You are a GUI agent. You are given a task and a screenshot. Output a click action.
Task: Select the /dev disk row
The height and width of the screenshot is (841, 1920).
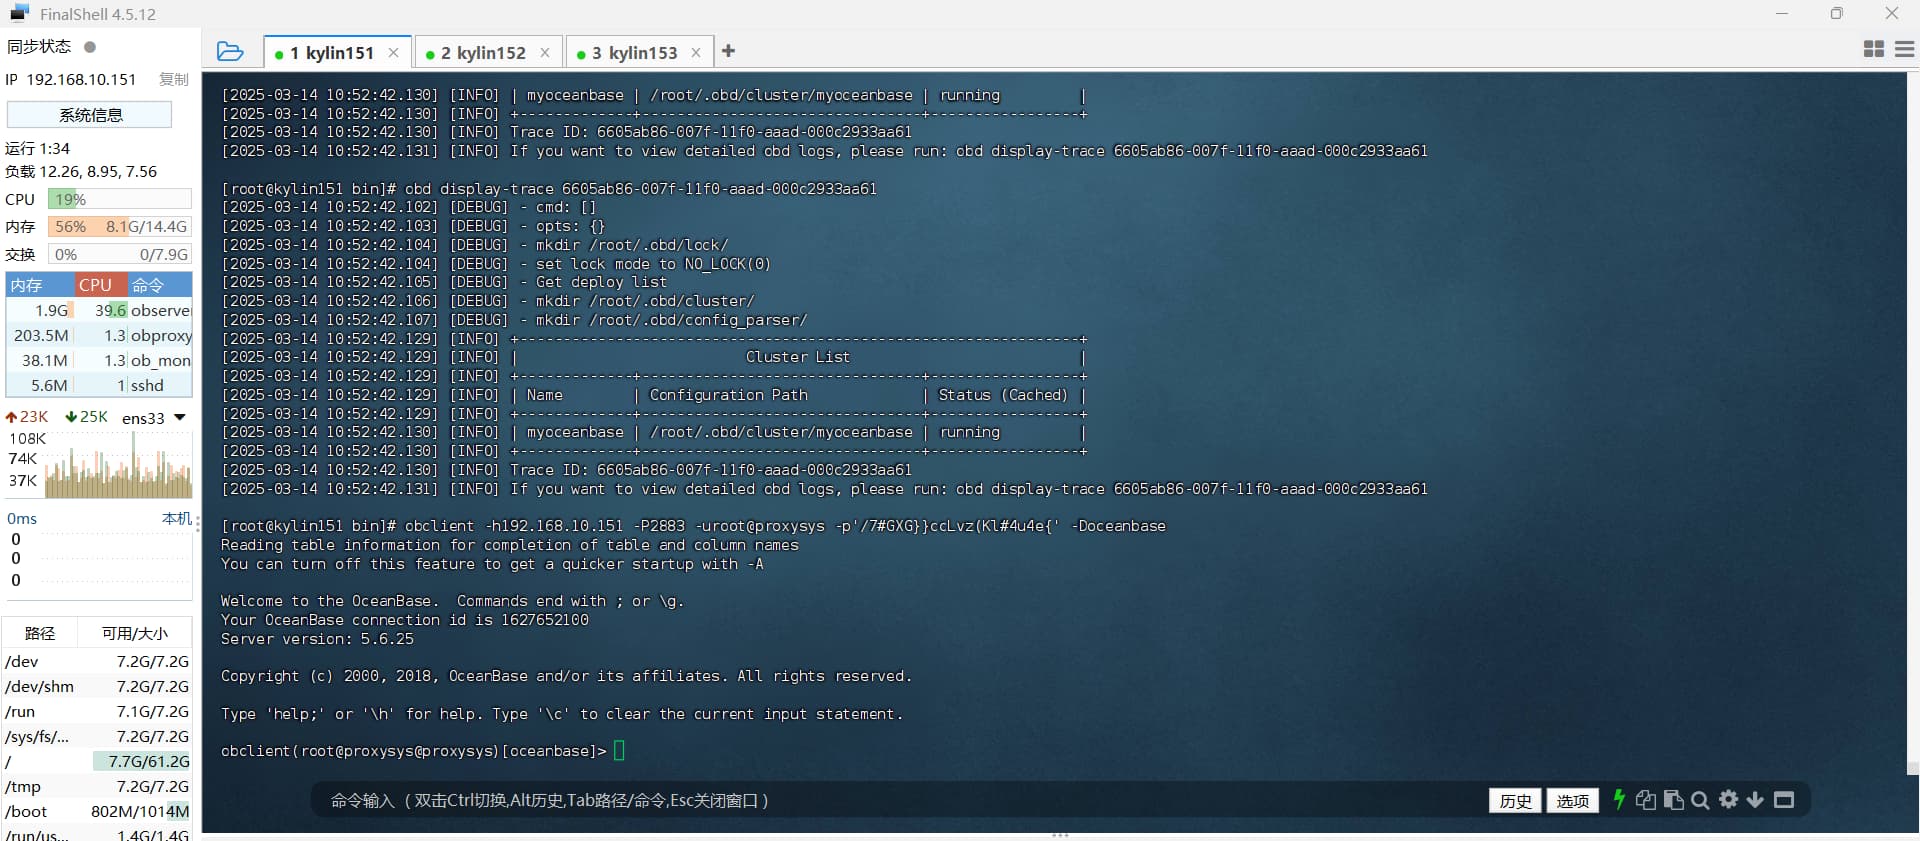coord(97,661)
